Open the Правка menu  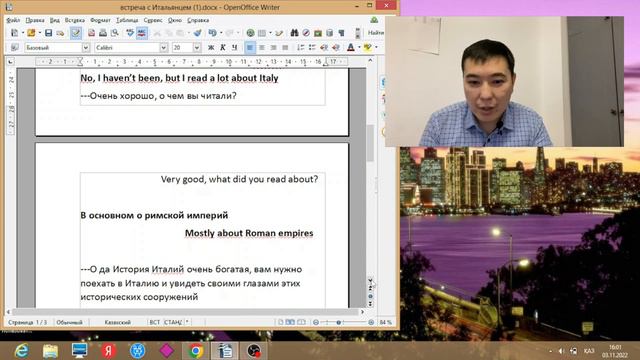35,20
